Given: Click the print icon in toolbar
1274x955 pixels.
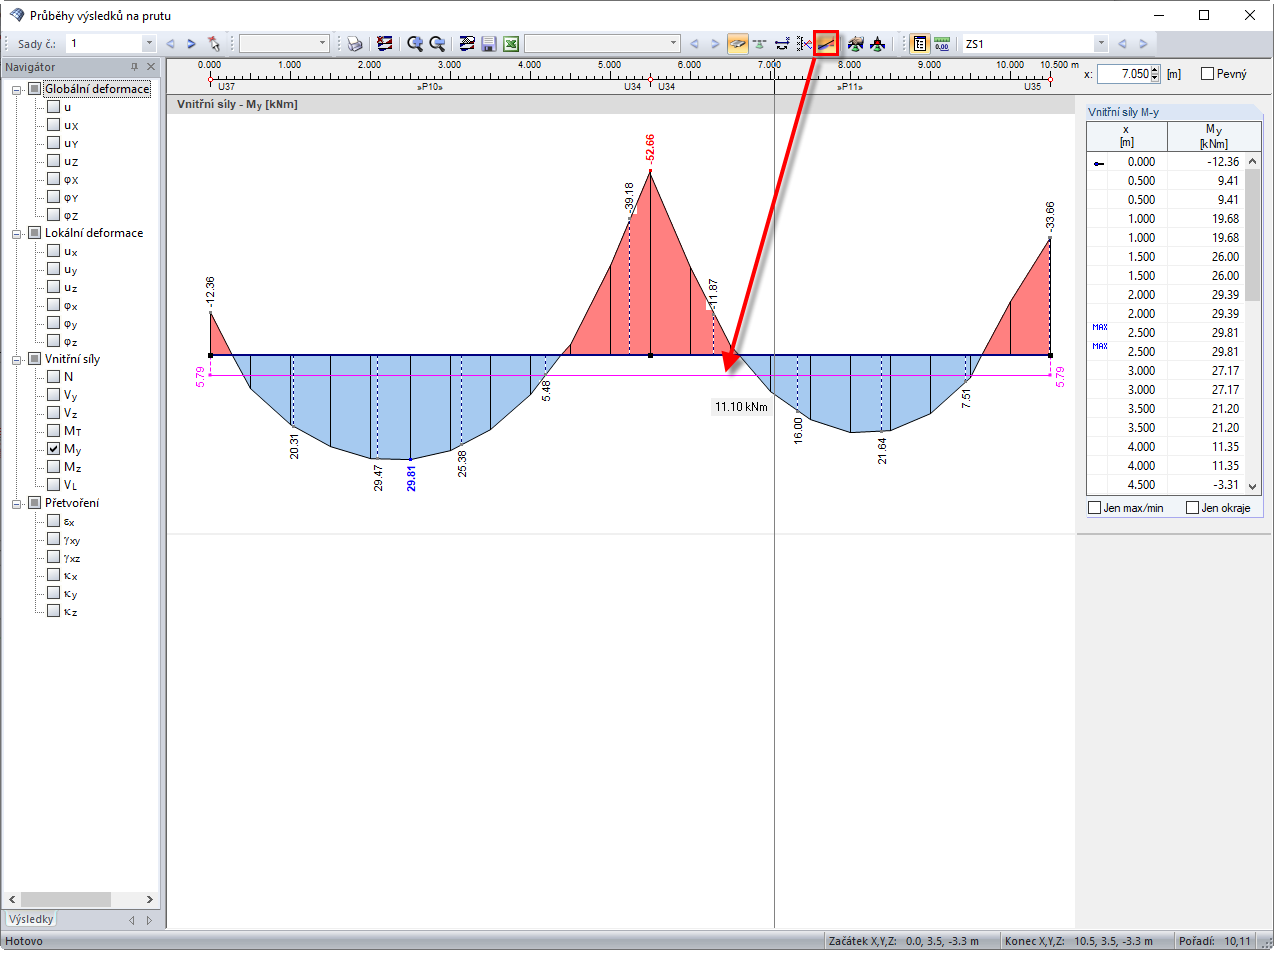Looking at the screenshot, I should point(354,44).
